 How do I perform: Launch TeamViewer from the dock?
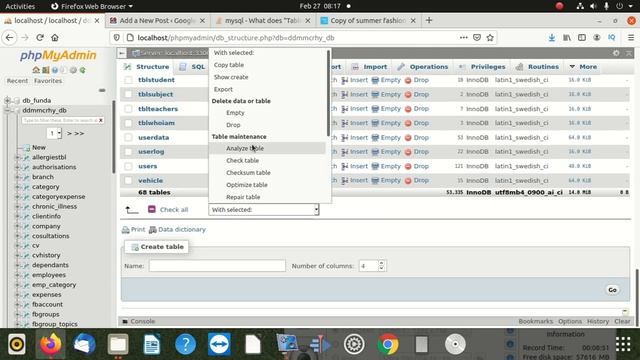tap(219, 344)
